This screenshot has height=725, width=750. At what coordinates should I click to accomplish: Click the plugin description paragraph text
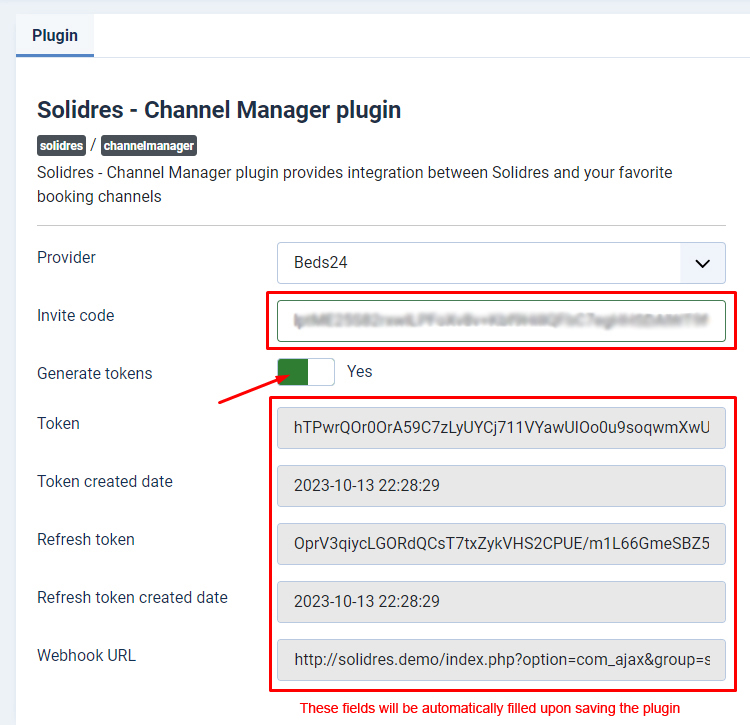[354, 185]
